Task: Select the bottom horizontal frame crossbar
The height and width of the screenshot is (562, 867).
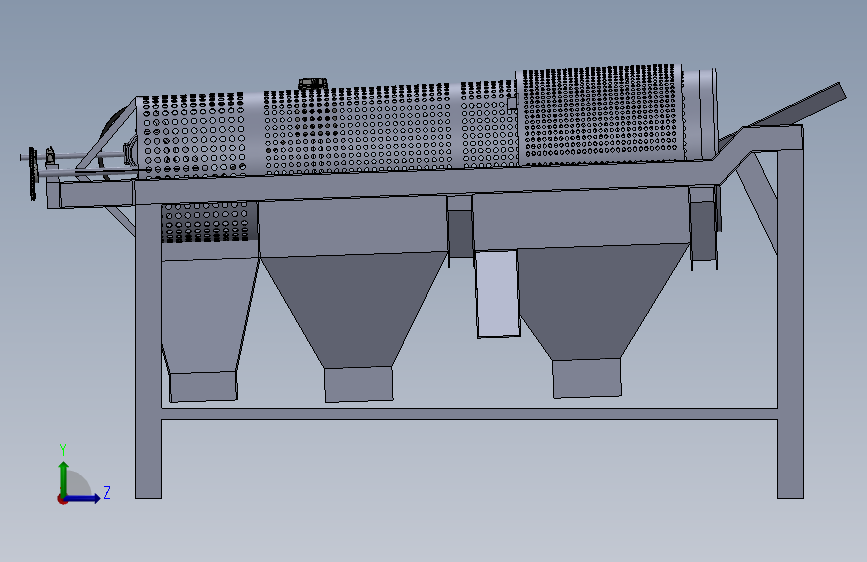Action: point(469,414)
